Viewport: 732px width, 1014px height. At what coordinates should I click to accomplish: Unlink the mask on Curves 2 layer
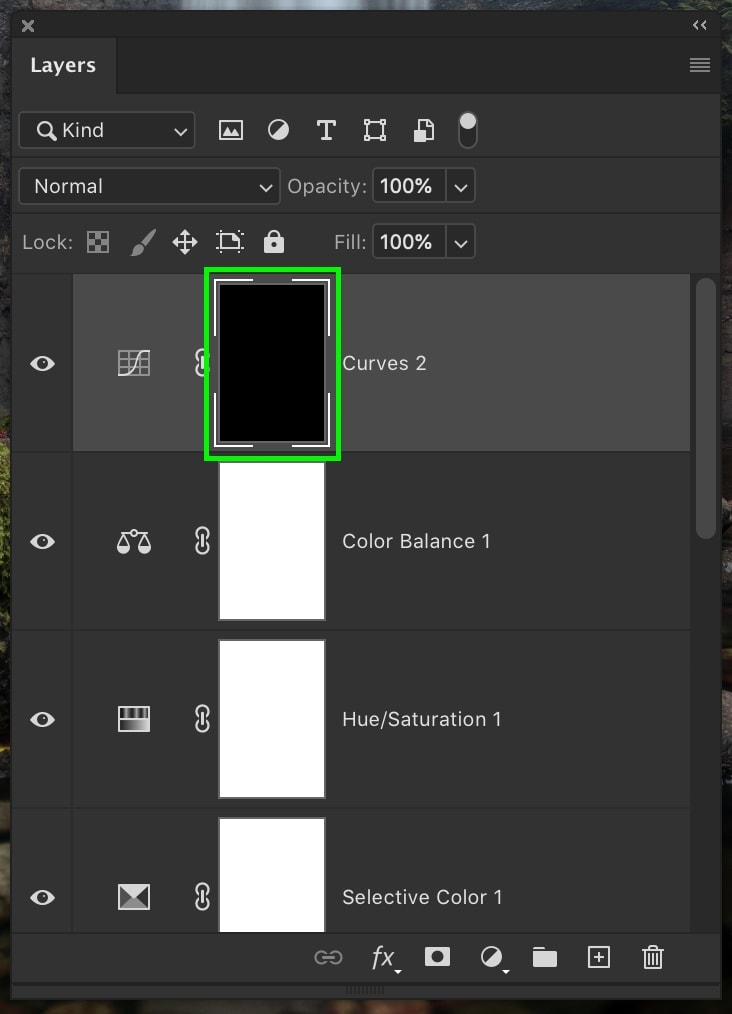201,363
